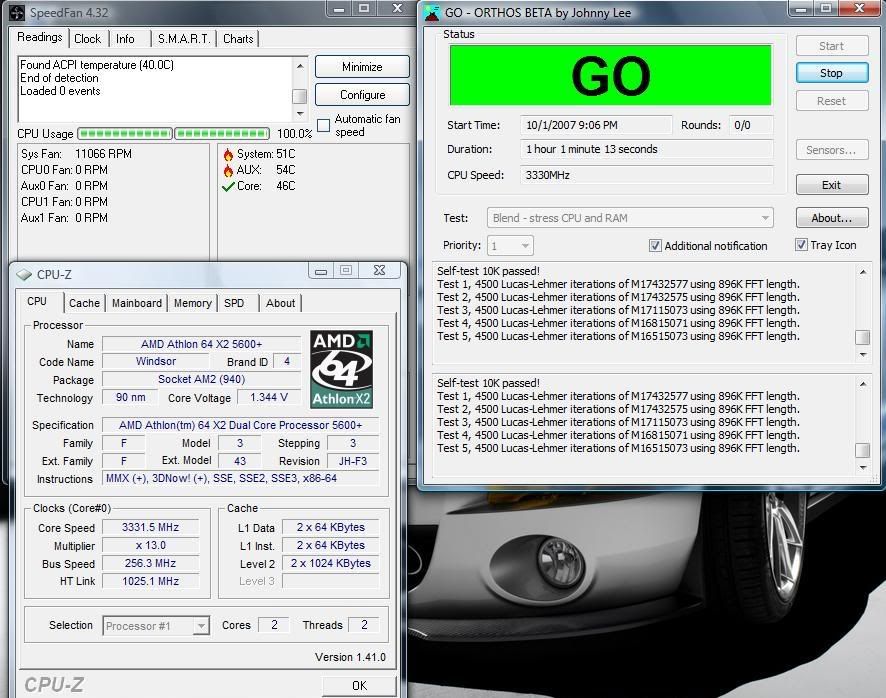Uncheck the Tray Icon option
The image size is (886, 698).
(x=801, y=245)
